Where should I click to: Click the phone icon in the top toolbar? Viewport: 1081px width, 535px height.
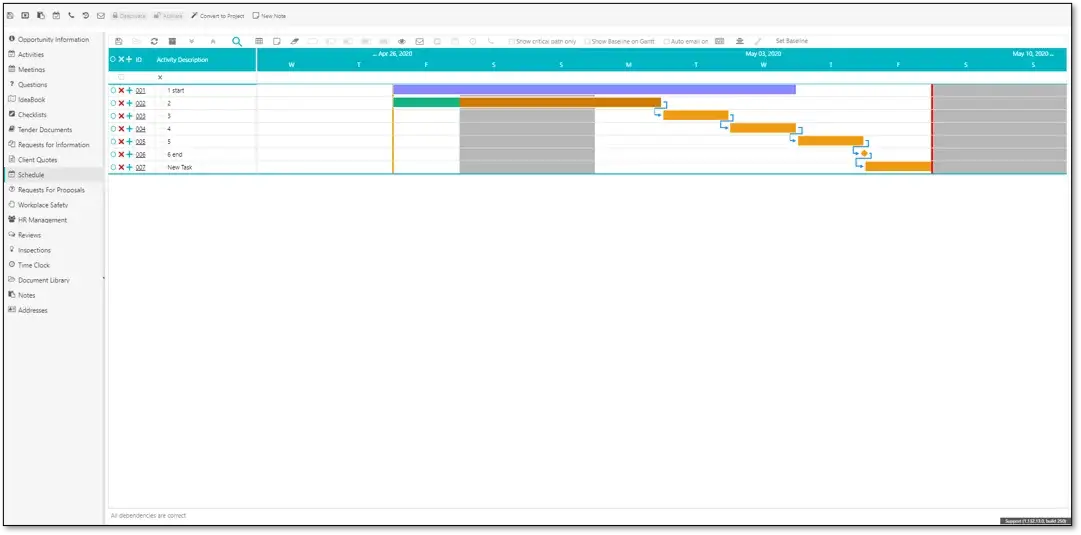(71, 15)
